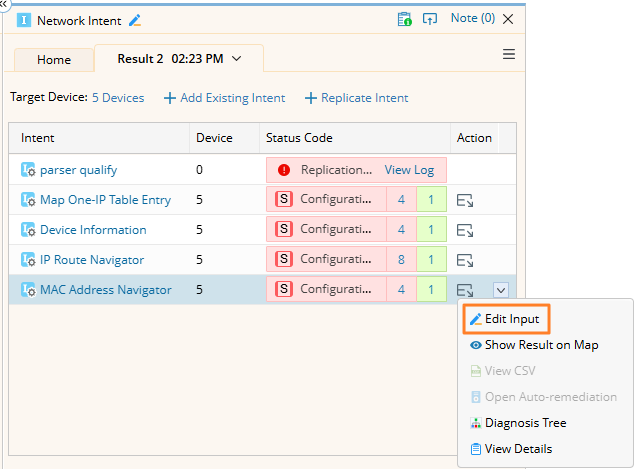The image size is (639, 469).
Task: Open dropdown arrow in MAC Address Navigator row
Action: point(501,290)
